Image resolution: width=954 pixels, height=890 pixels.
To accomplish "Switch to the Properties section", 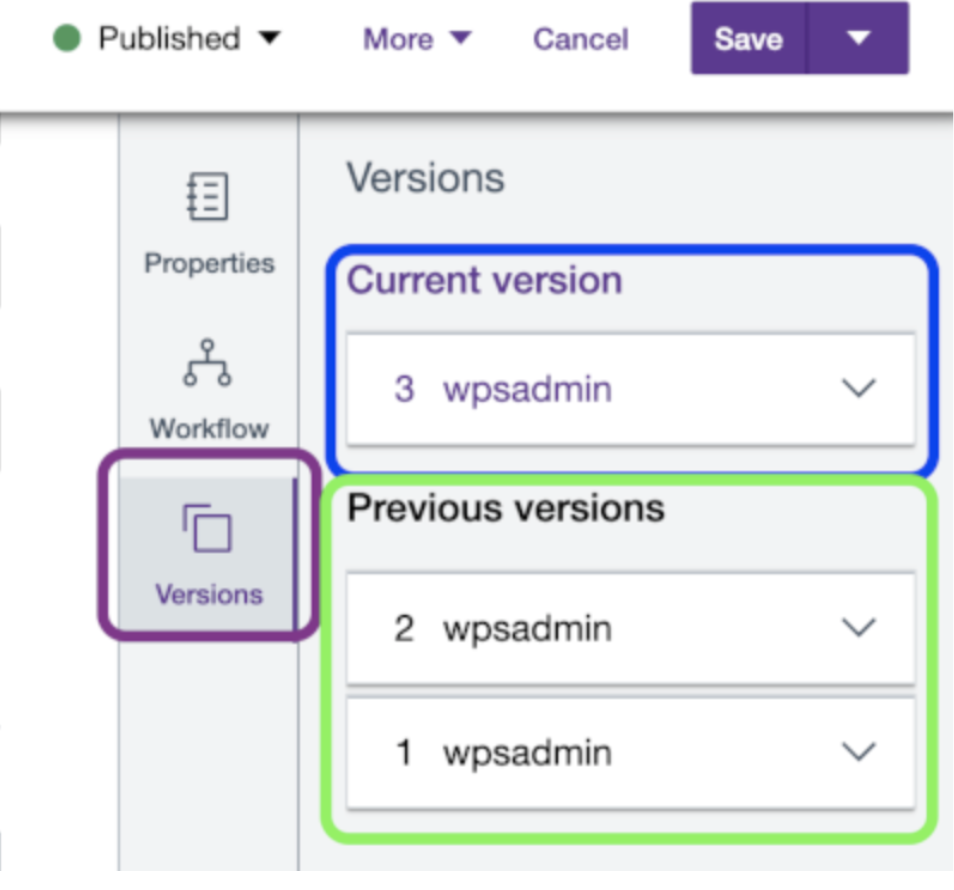I will (208, 263).
